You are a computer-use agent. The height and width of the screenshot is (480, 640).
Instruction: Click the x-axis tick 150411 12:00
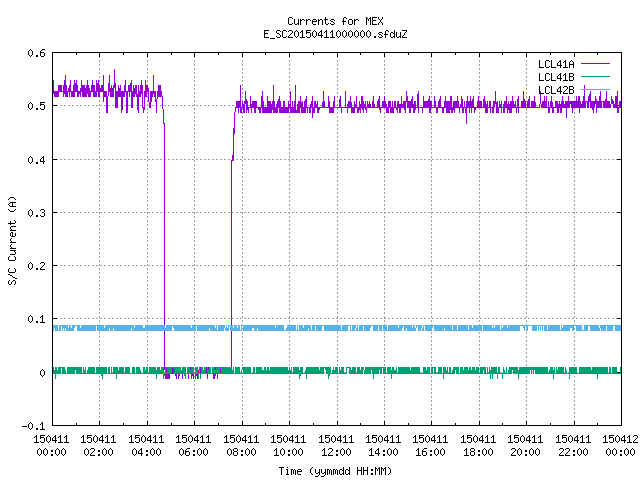336,445
